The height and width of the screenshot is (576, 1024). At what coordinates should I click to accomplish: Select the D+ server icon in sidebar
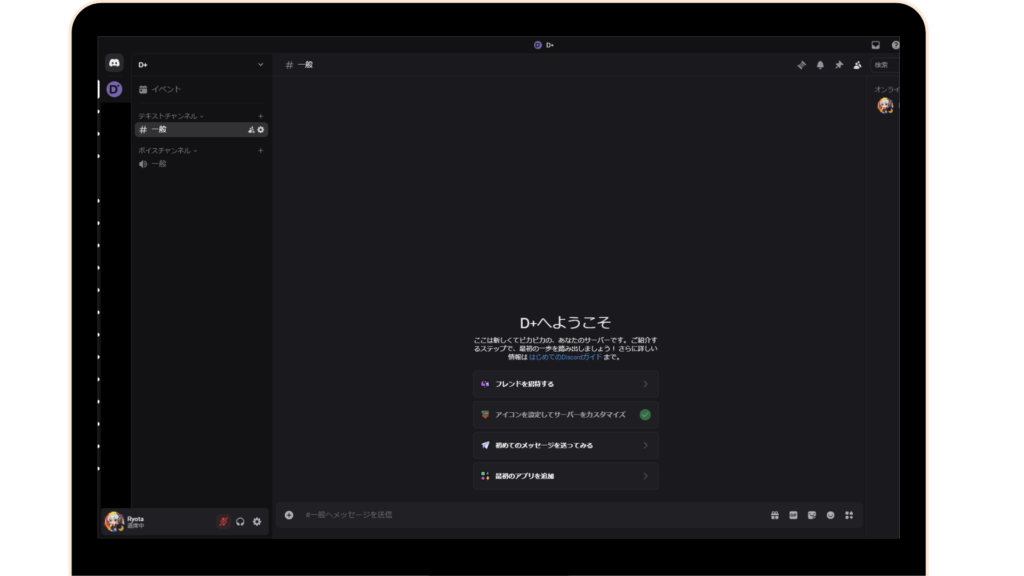click(114, 89)
